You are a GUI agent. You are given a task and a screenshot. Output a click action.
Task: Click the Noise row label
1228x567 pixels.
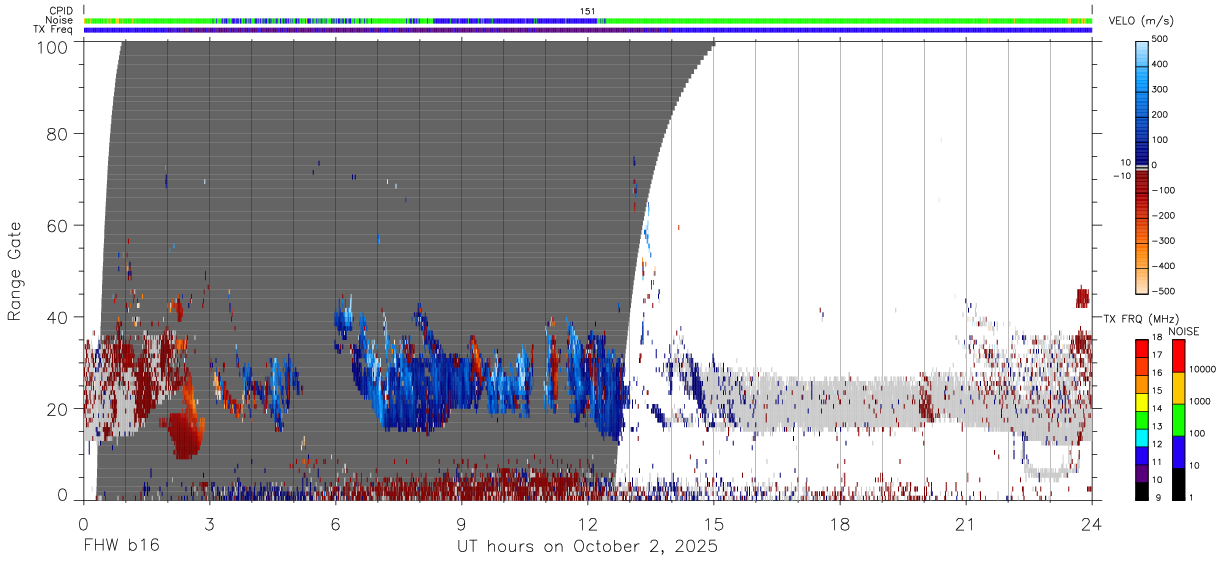[x=59, y=20]
